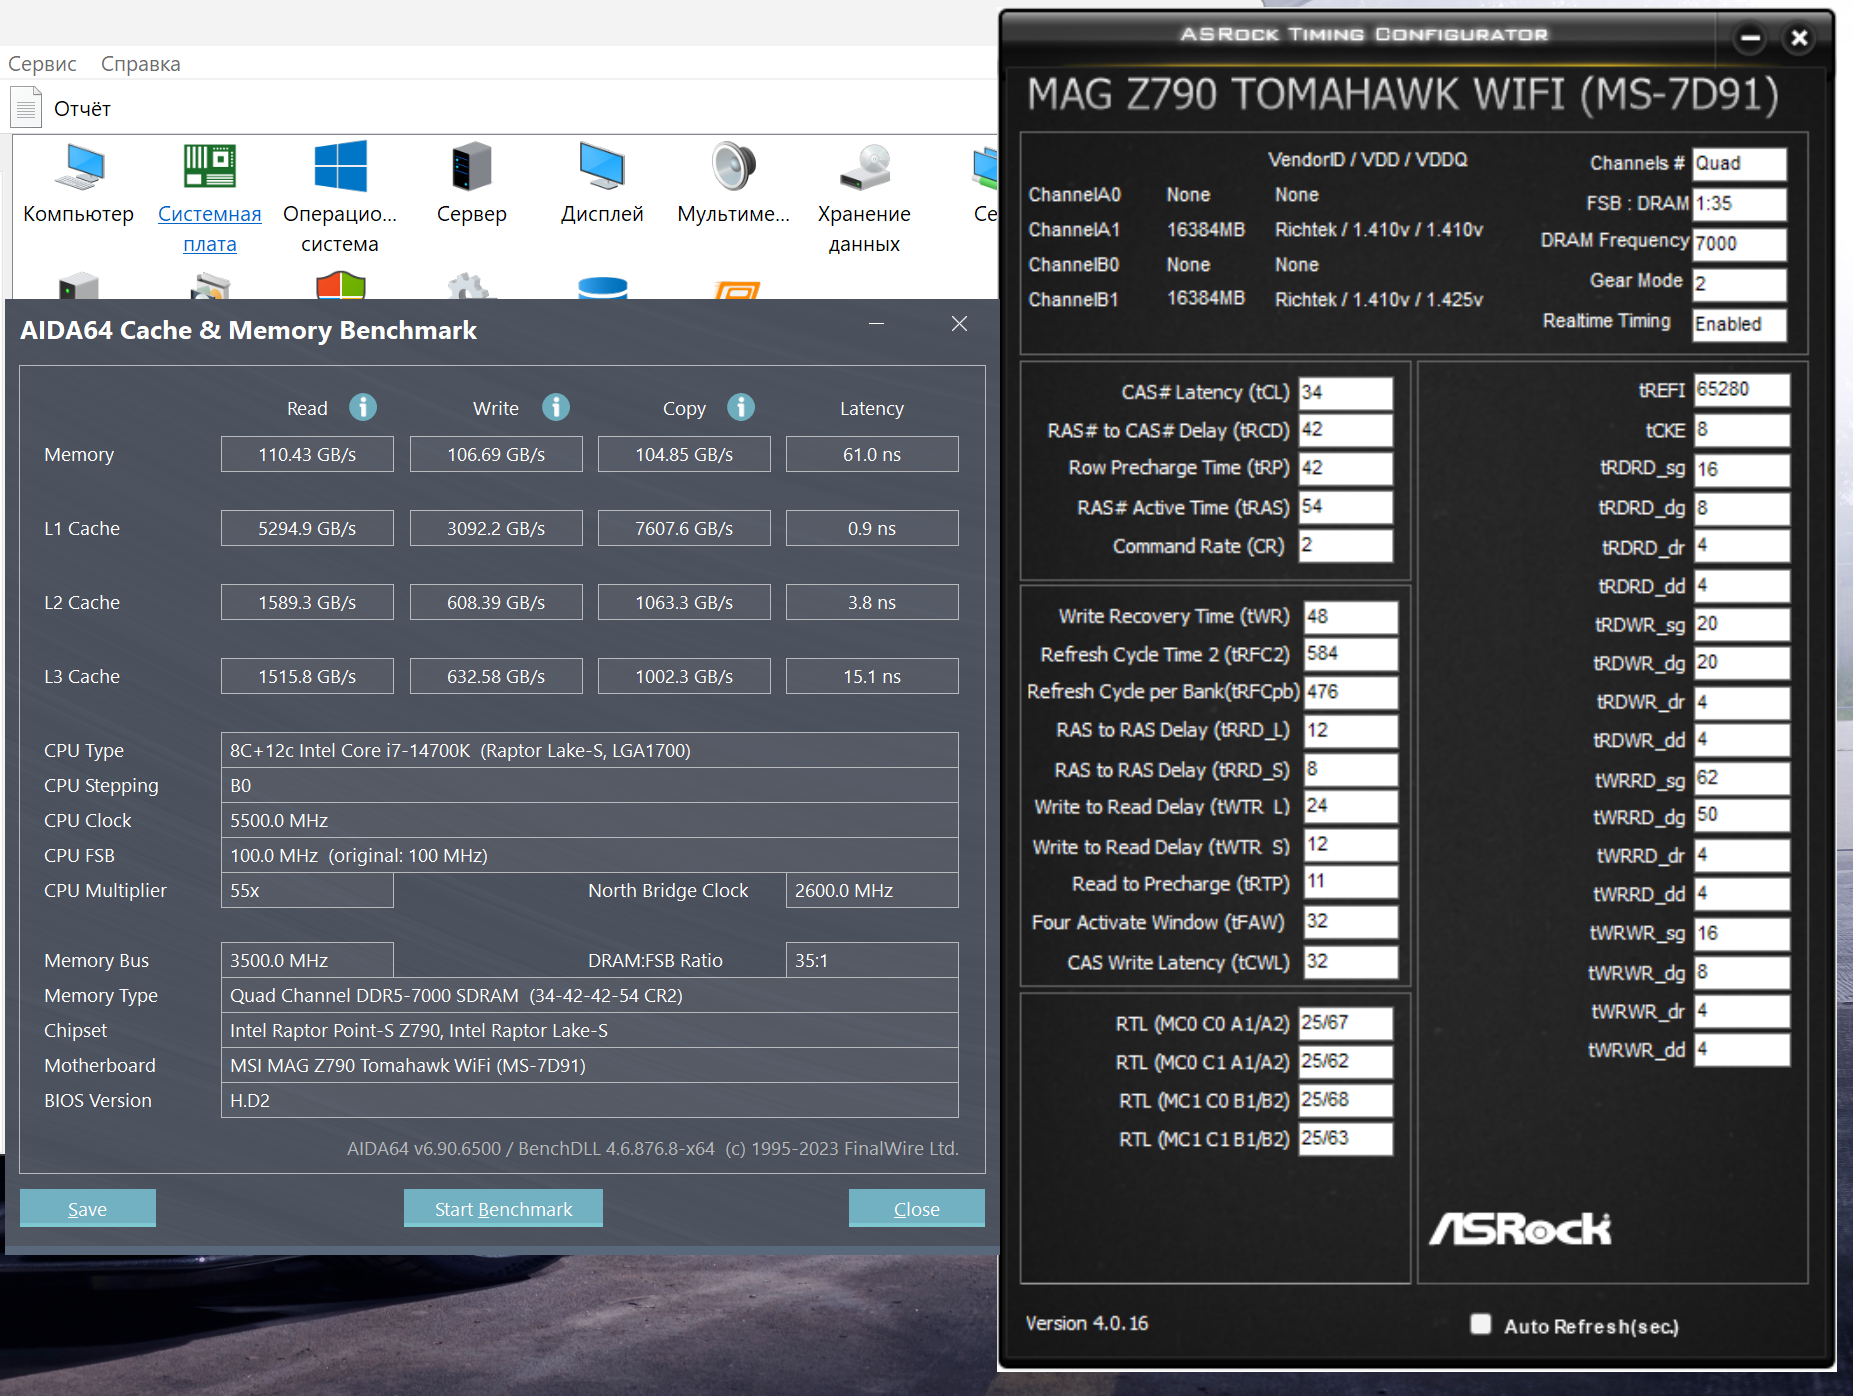Click the CAS Write Latency (tCWL) field
The width and height of the screenshot is (1853, 1396).
tap(1351, 962)
